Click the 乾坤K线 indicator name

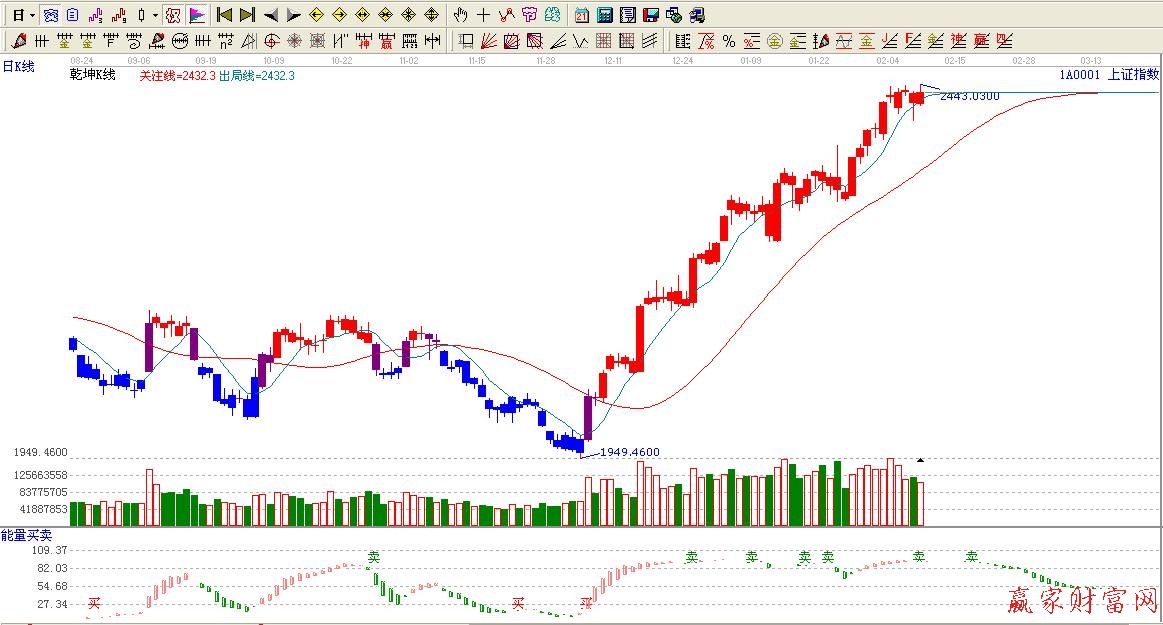click(x=92, y=75)
